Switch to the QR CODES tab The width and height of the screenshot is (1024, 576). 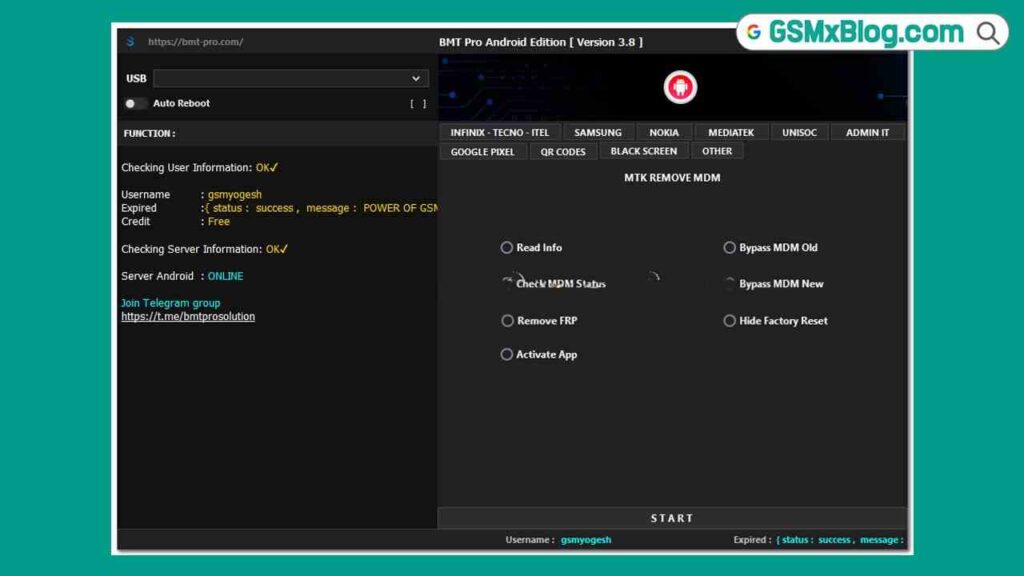click(x=563, y=152)
